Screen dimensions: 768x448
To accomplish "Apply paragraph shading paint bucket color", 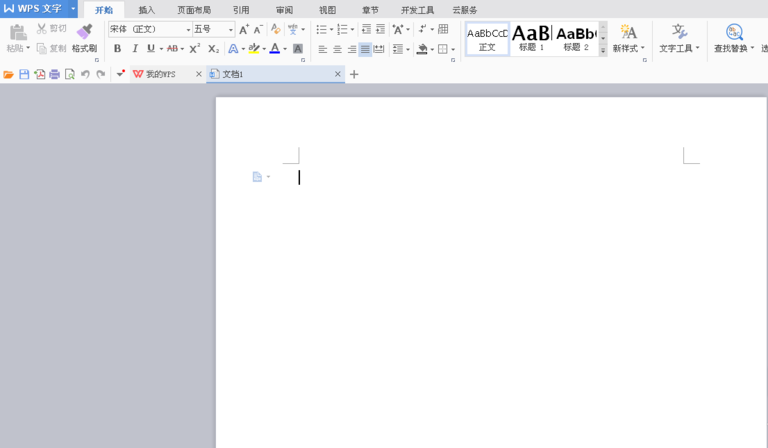I will (422, 49).
